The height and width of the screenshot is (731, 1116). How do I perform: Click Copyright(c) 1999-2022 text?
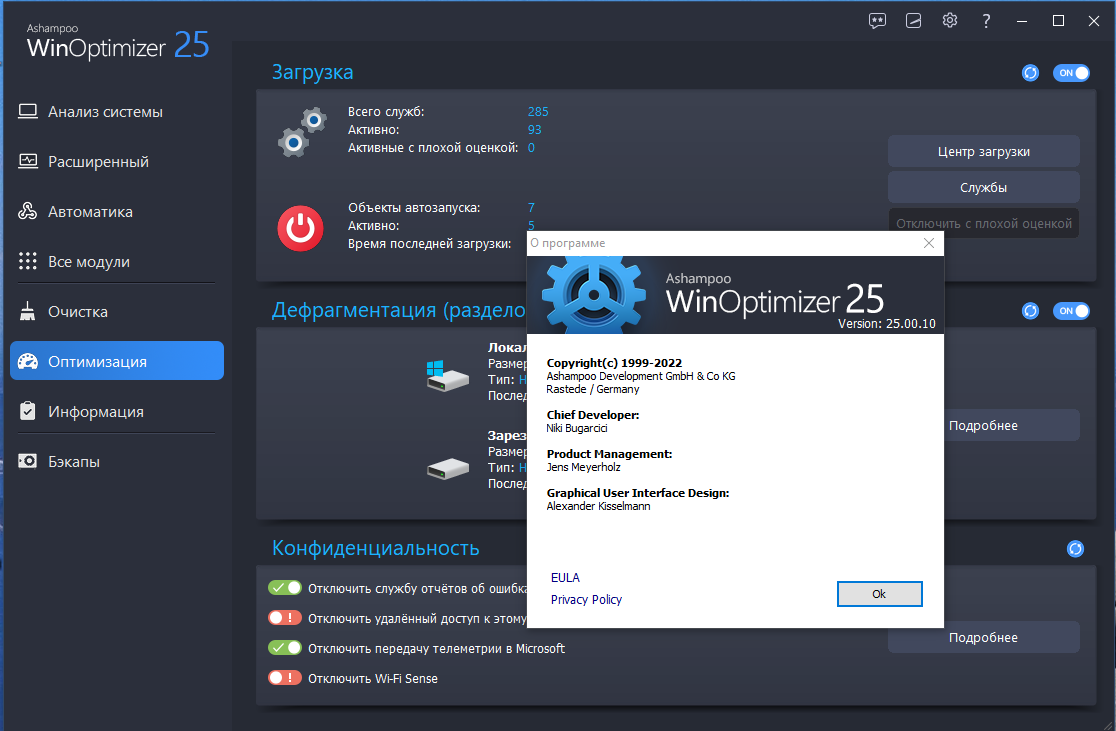click(x=614, y=363)
